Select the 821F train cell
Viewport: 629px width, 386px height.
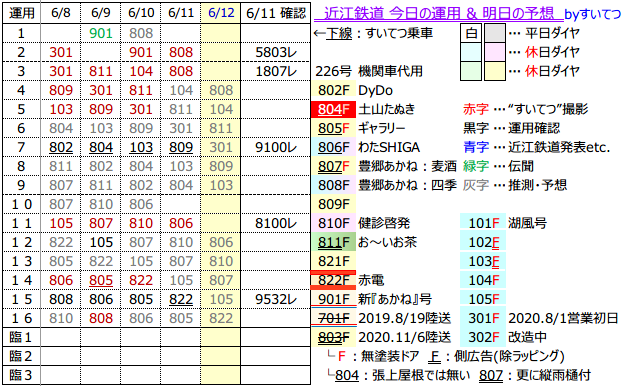[x=333, y=261]
